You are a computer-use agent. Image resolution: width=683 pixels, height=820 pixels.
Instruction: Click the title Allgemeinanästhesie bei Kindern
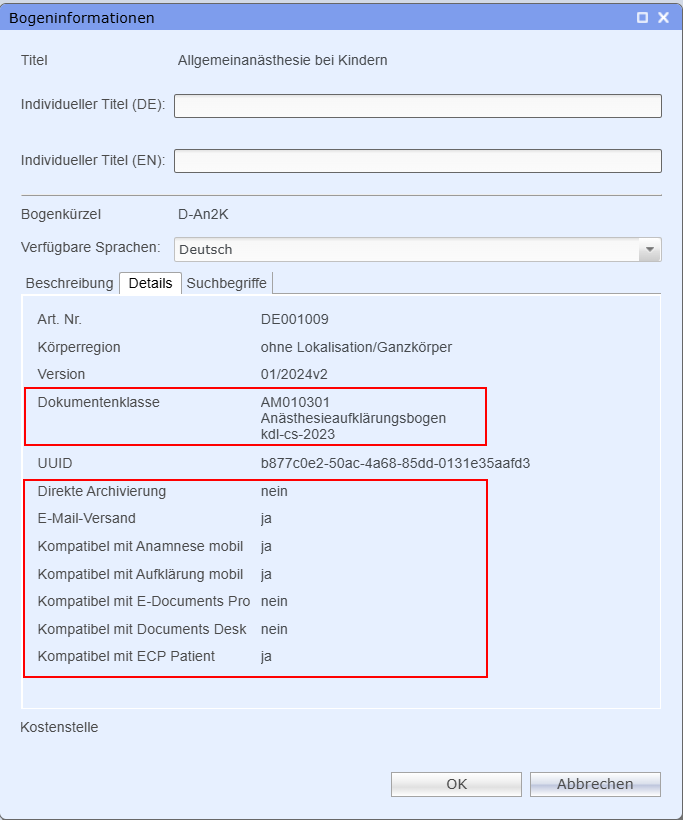282,60
